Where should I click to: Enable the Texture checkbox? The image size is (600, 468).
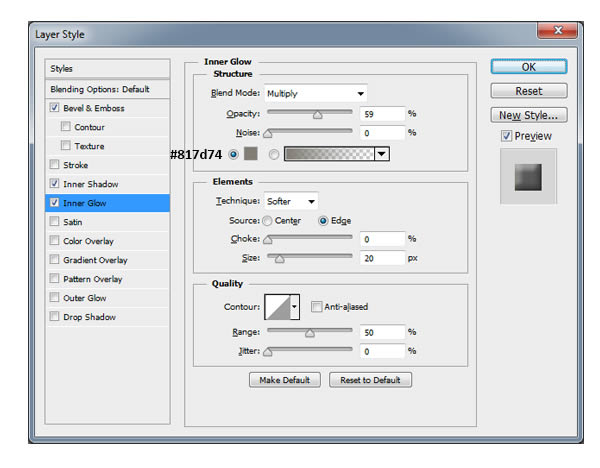(x=65, y=145)
